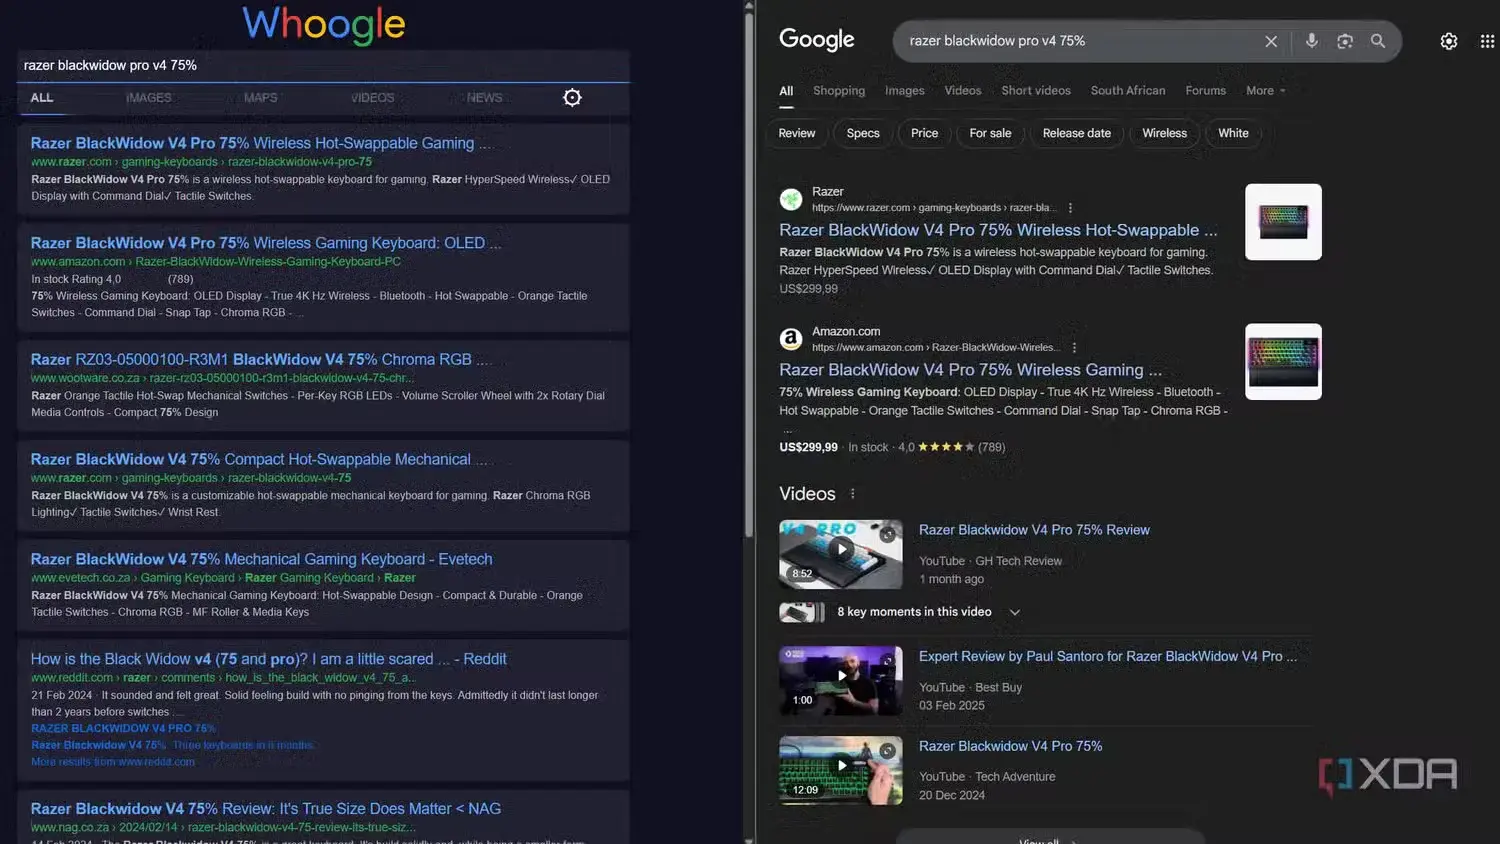The image size is (1500, 844).
Task: Open Reddit Black Widow v4 thread link
Action: pyautogui.click(x=268, y=659)
